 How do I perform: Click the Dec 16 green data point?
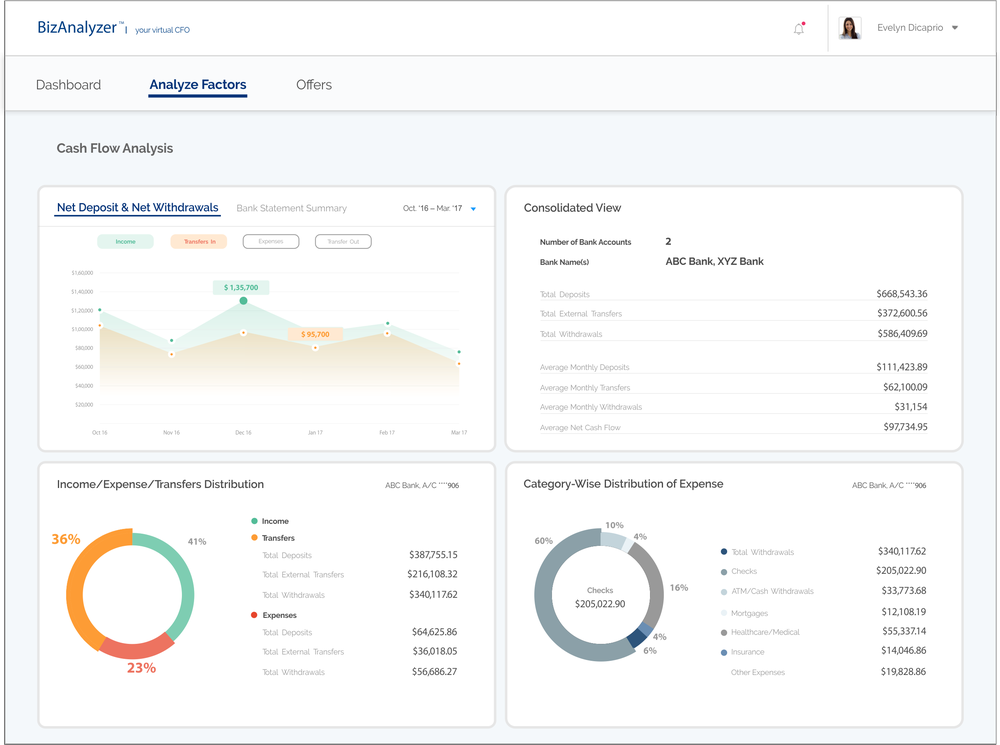(x=243, y=300)
